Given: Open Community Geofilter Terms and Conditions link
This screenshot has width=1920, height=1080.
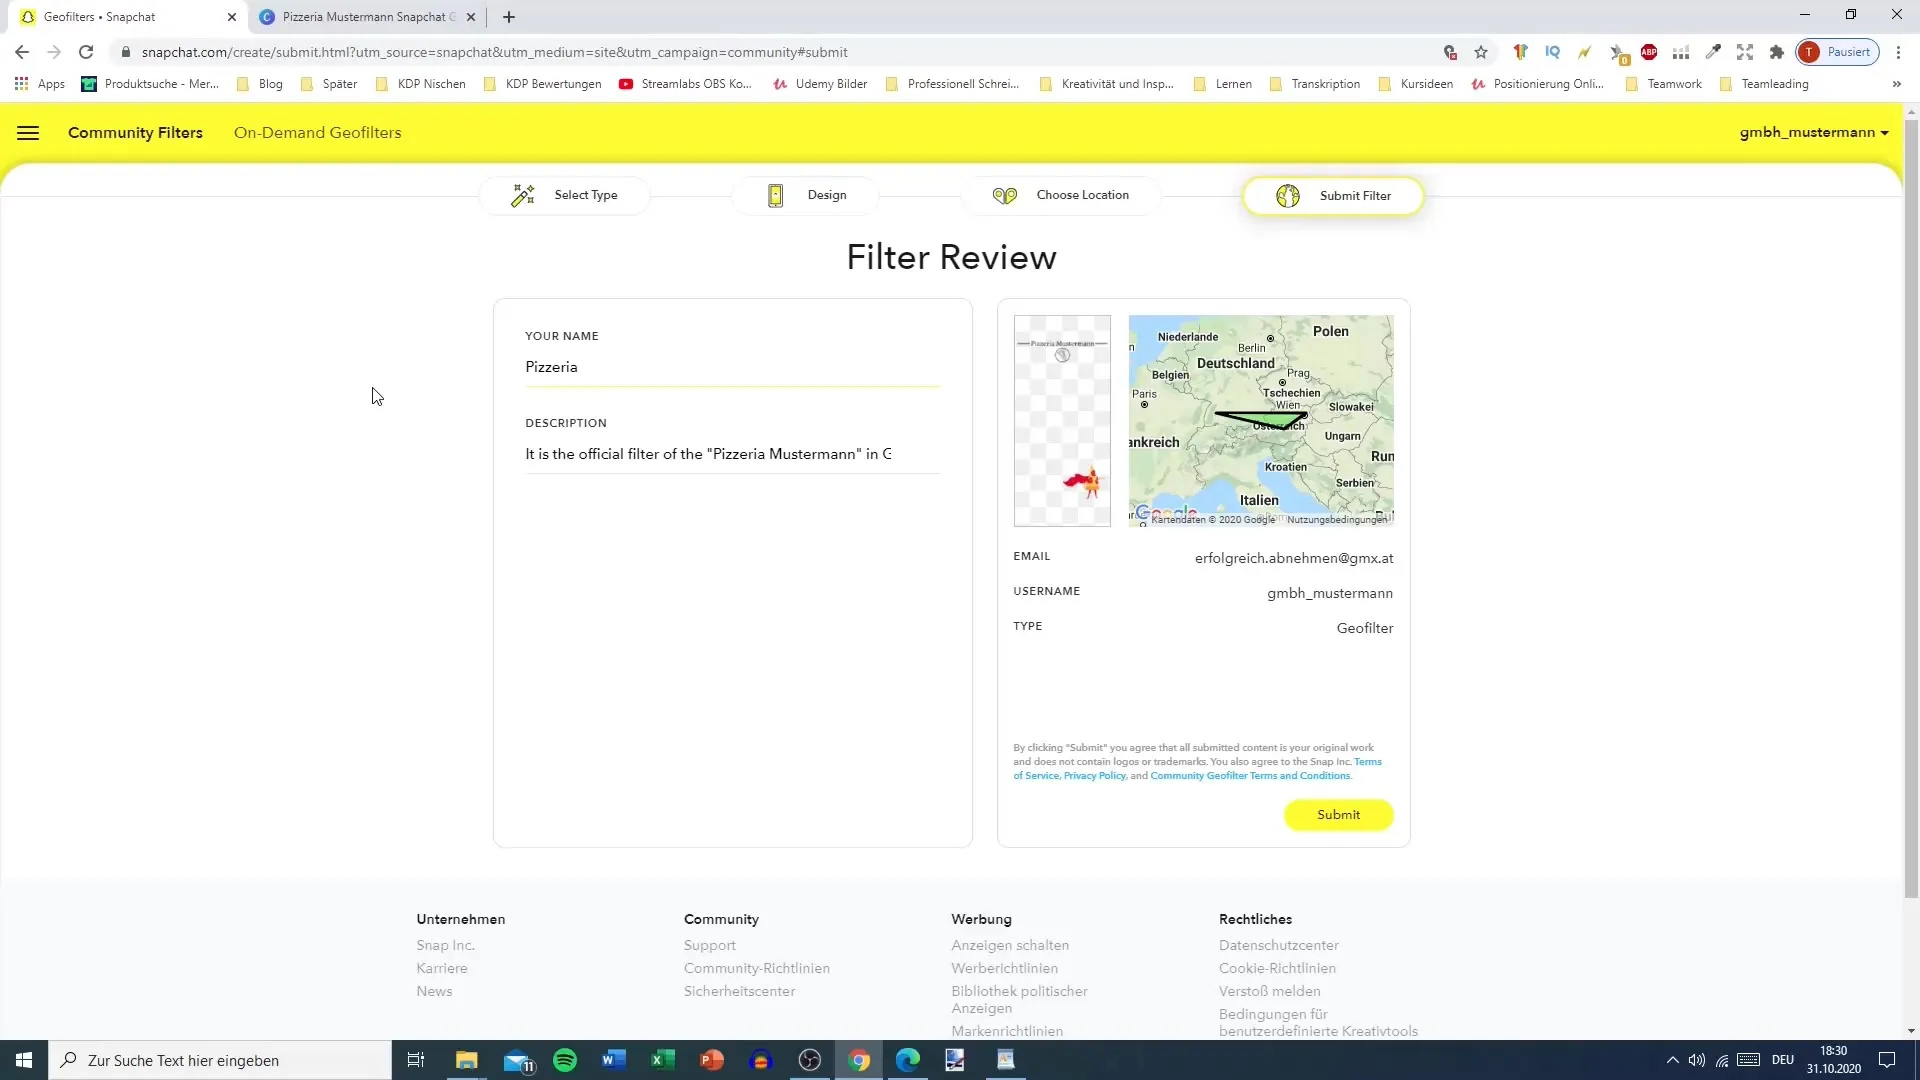Looking at the screenshot, I should click(x=1250, y=776).
